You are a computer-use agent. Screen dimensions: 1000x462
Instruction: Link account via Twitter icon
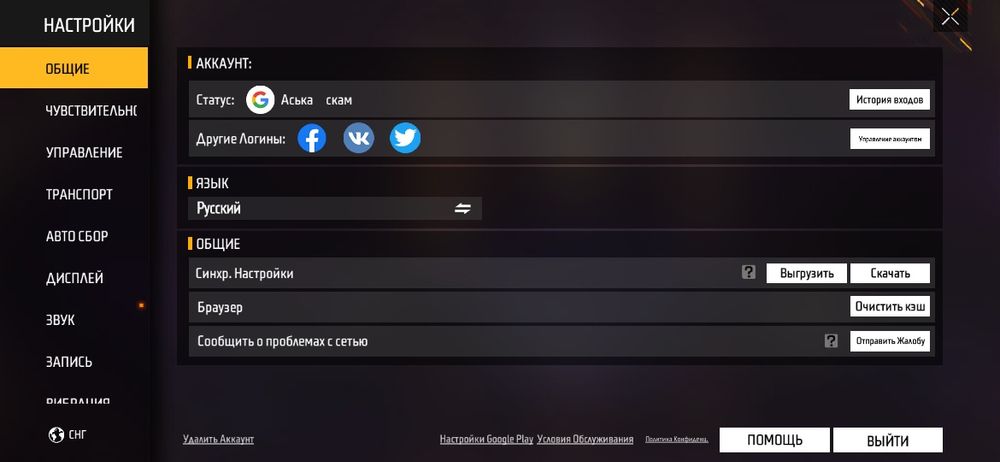(x=405, y=138)
